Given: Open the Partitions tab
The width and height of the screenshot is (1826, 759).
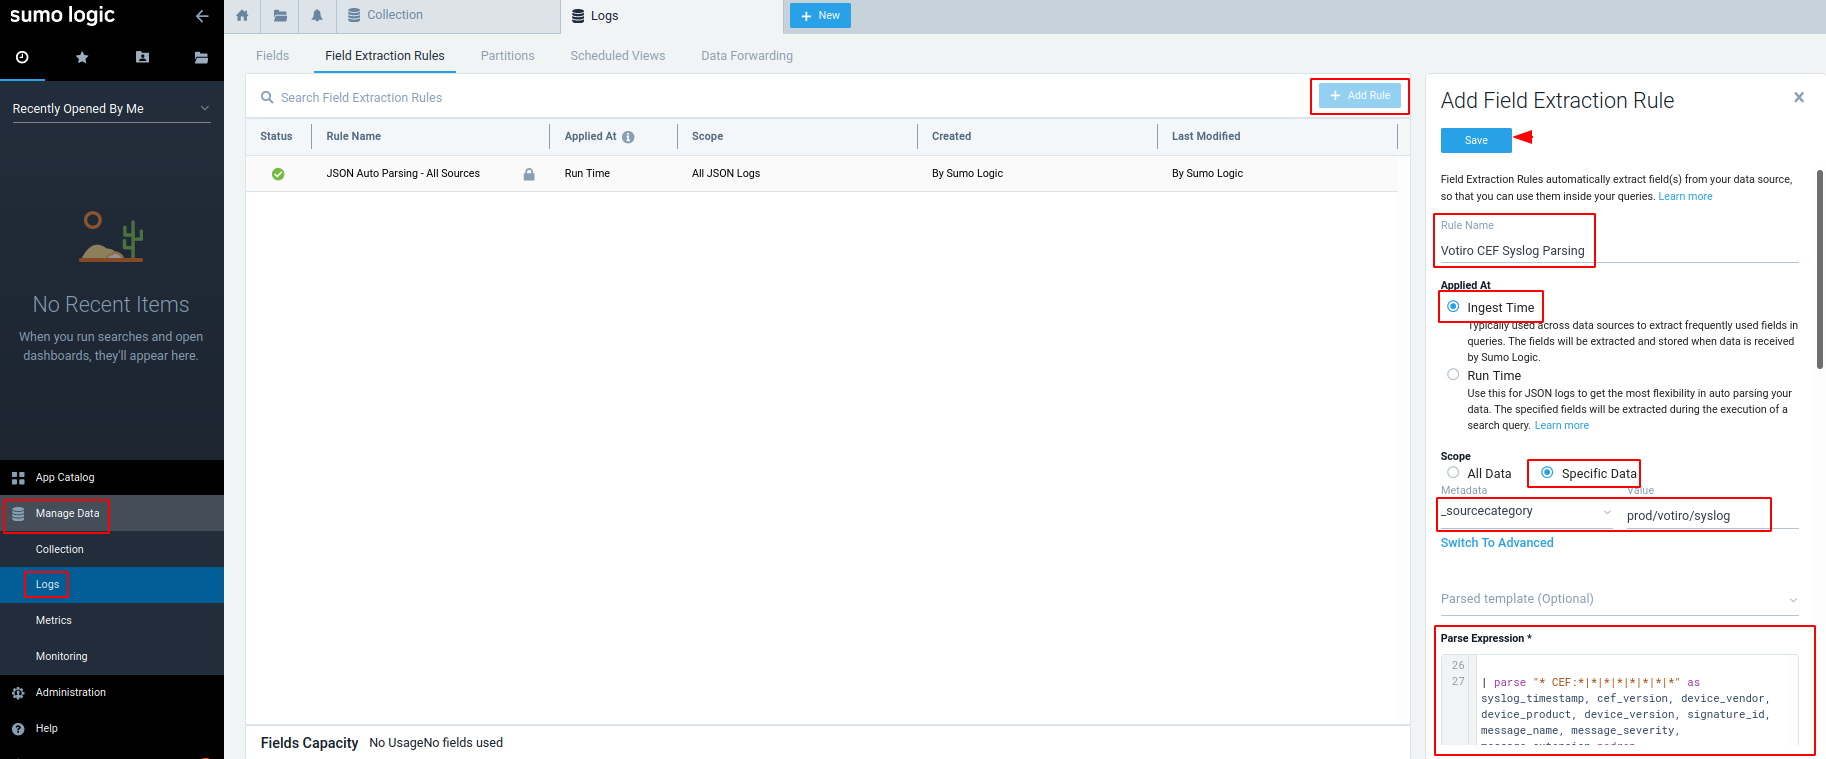Looking at the screenshot, I should tap(508, 56).
